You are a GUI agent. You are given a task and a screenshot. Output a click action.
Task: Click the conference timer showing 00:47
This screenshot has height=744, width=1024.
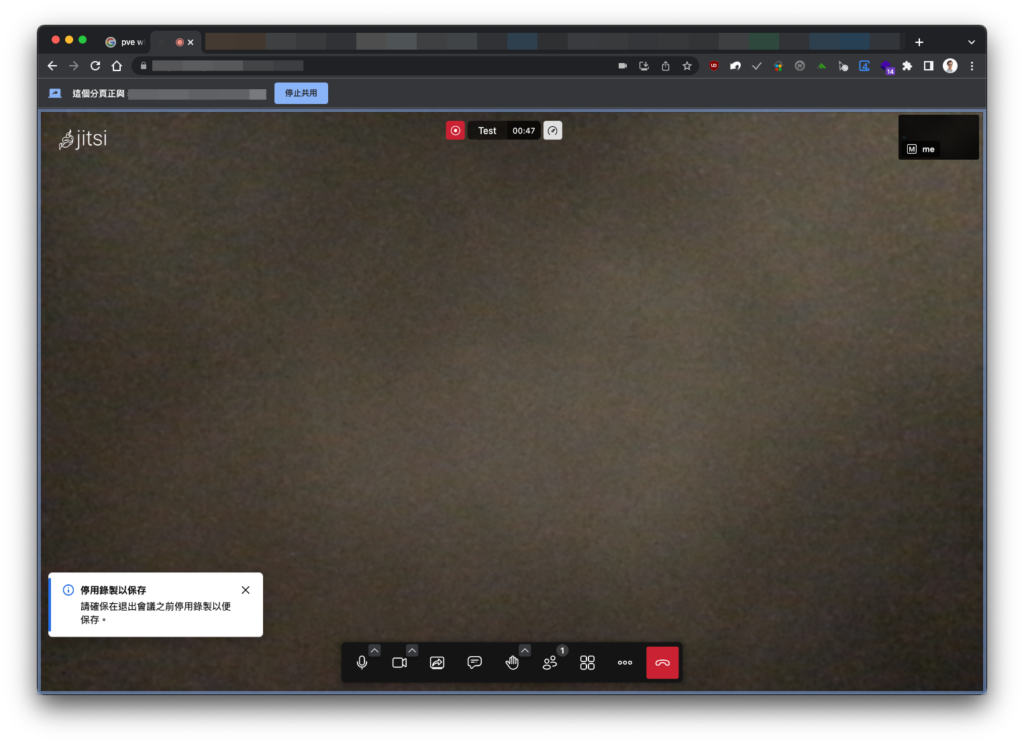[523, 131]
